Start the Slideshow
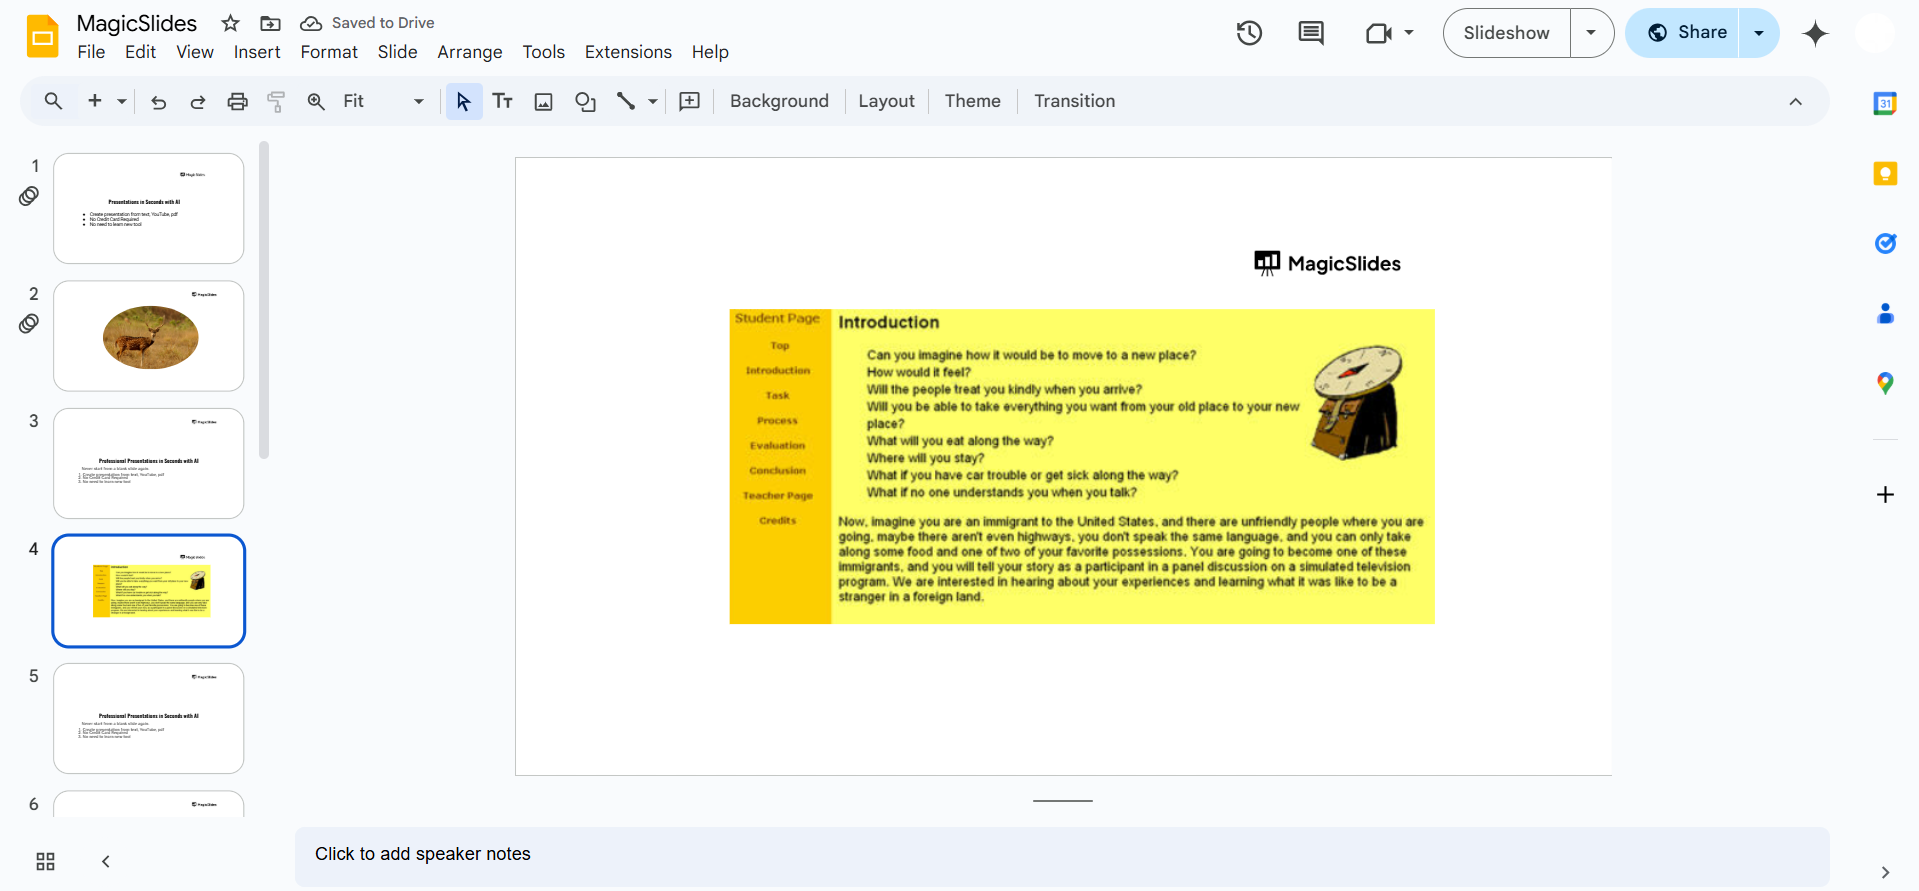The image size is (1919, 891). [1506, 33]
